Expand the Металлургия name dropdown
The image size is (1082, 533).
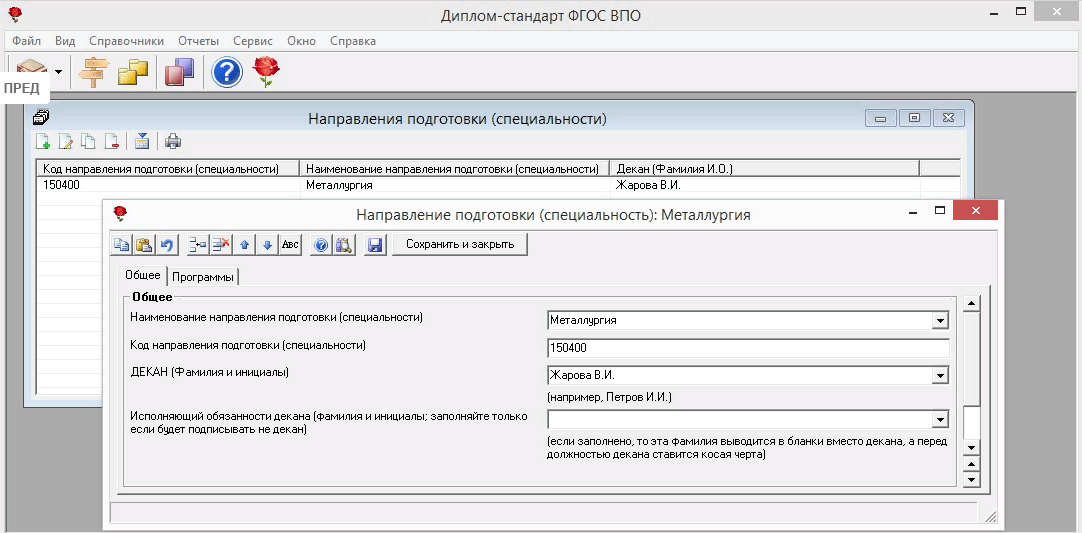(939, 321)
